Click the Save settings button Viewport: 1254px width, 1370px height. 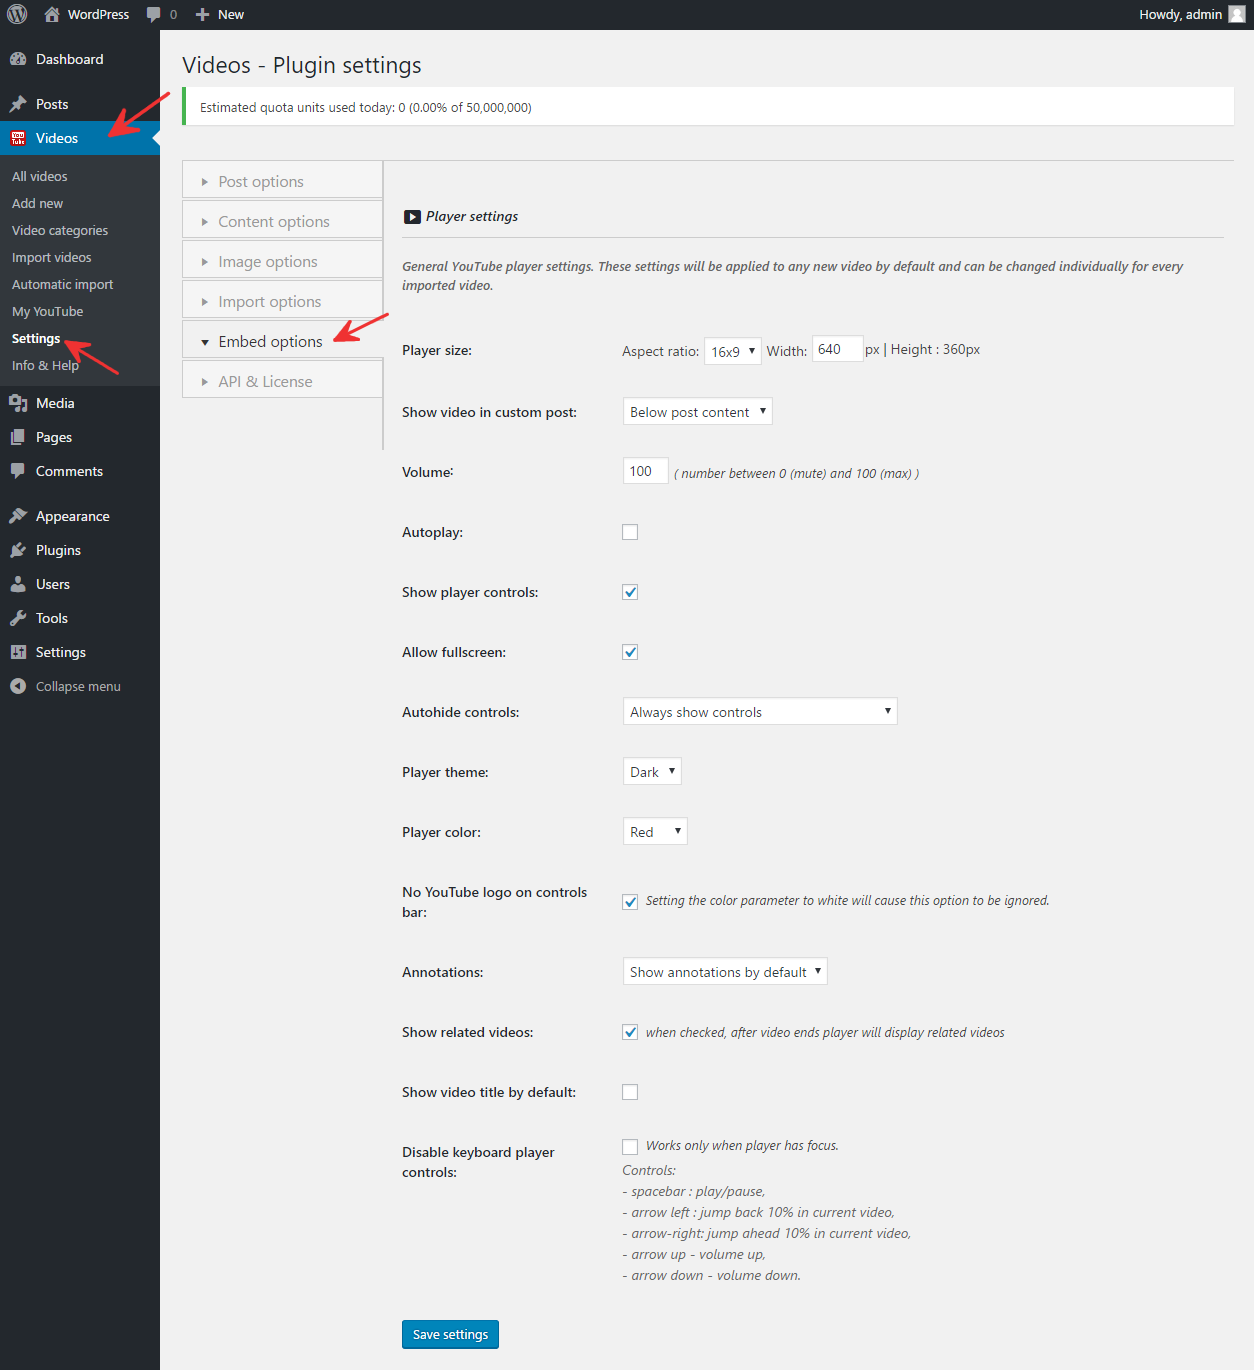pyautogui.click(x=450, y=1334)
